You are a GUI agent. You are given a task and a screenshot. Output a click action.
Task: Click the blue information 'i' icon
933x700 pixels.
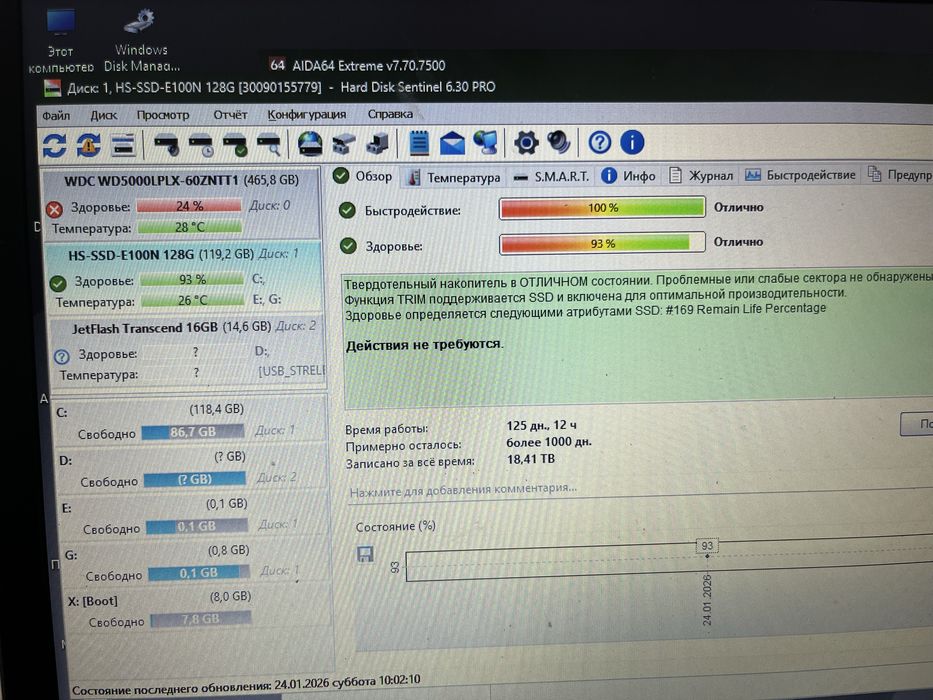[x=632, y=142]
